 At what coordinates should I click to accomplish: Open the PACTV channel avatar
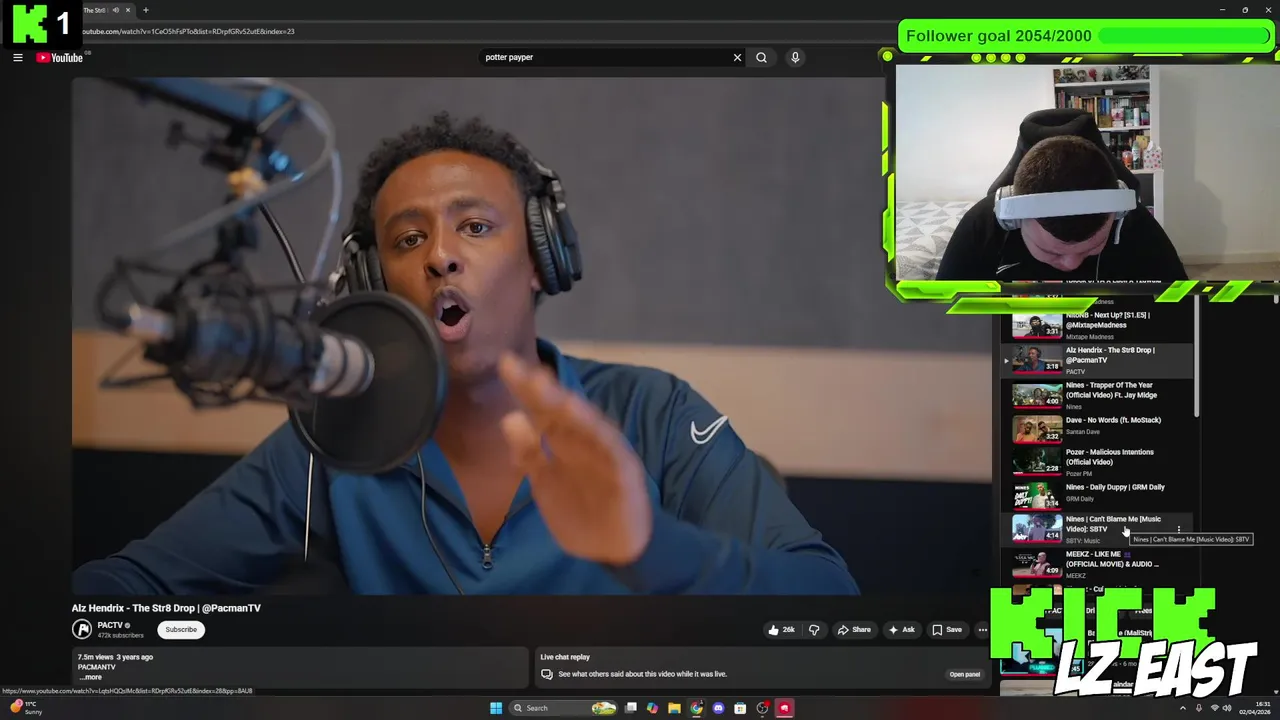82,629
